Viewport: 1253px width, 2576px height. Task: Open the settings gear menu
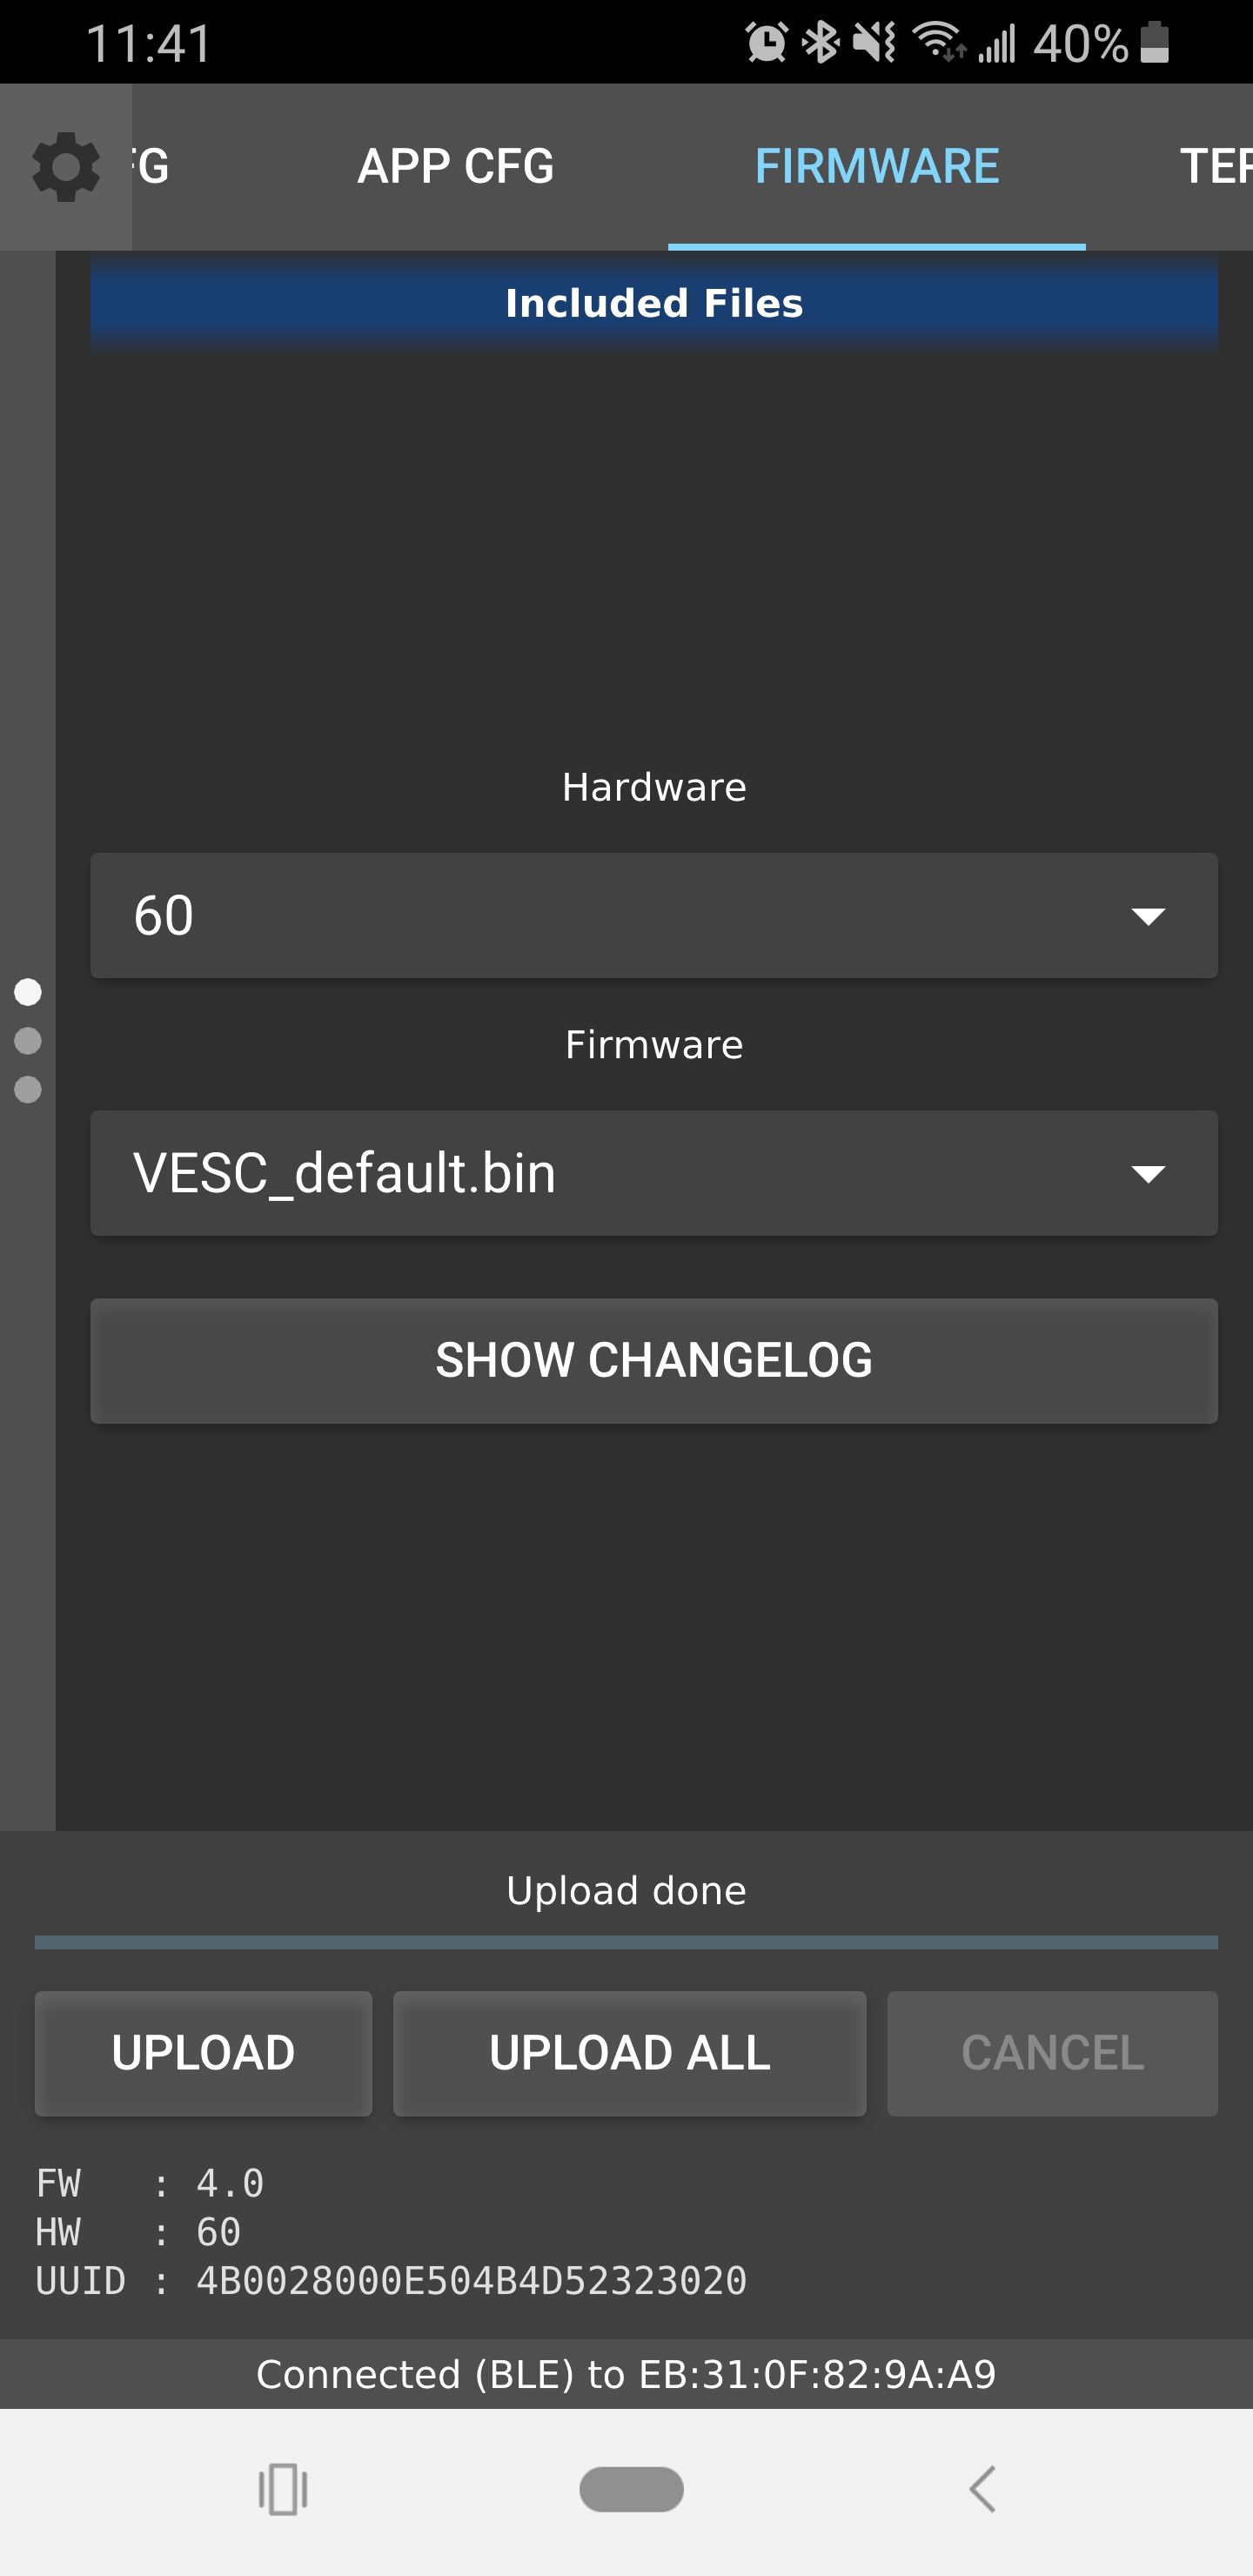pyautogui.click(x=66, y=167)
